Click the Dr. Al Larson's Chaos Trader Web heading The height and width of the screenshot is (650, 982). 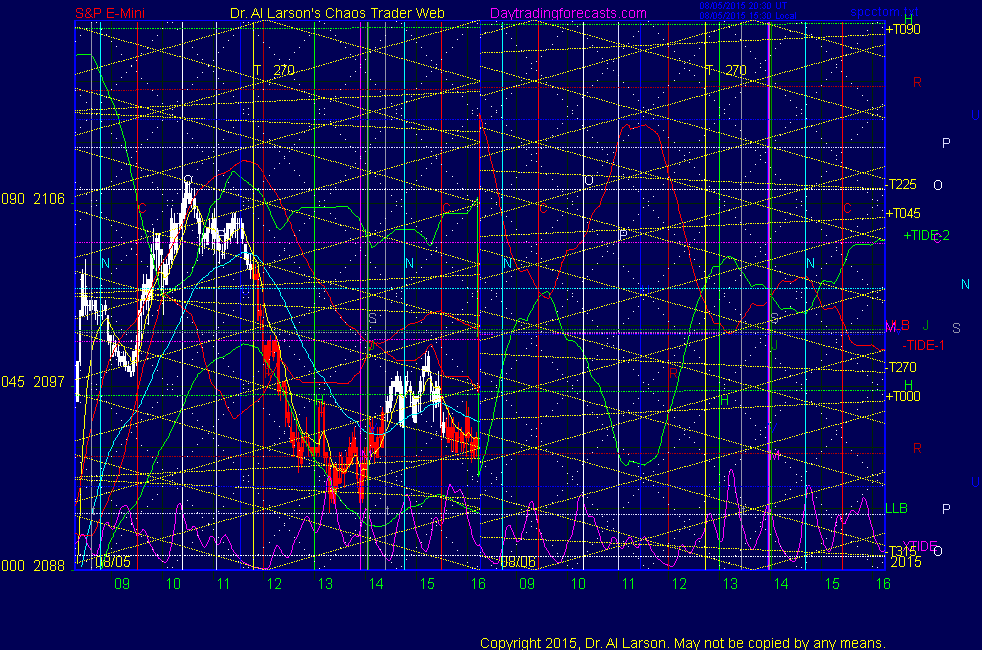[337, 13]
